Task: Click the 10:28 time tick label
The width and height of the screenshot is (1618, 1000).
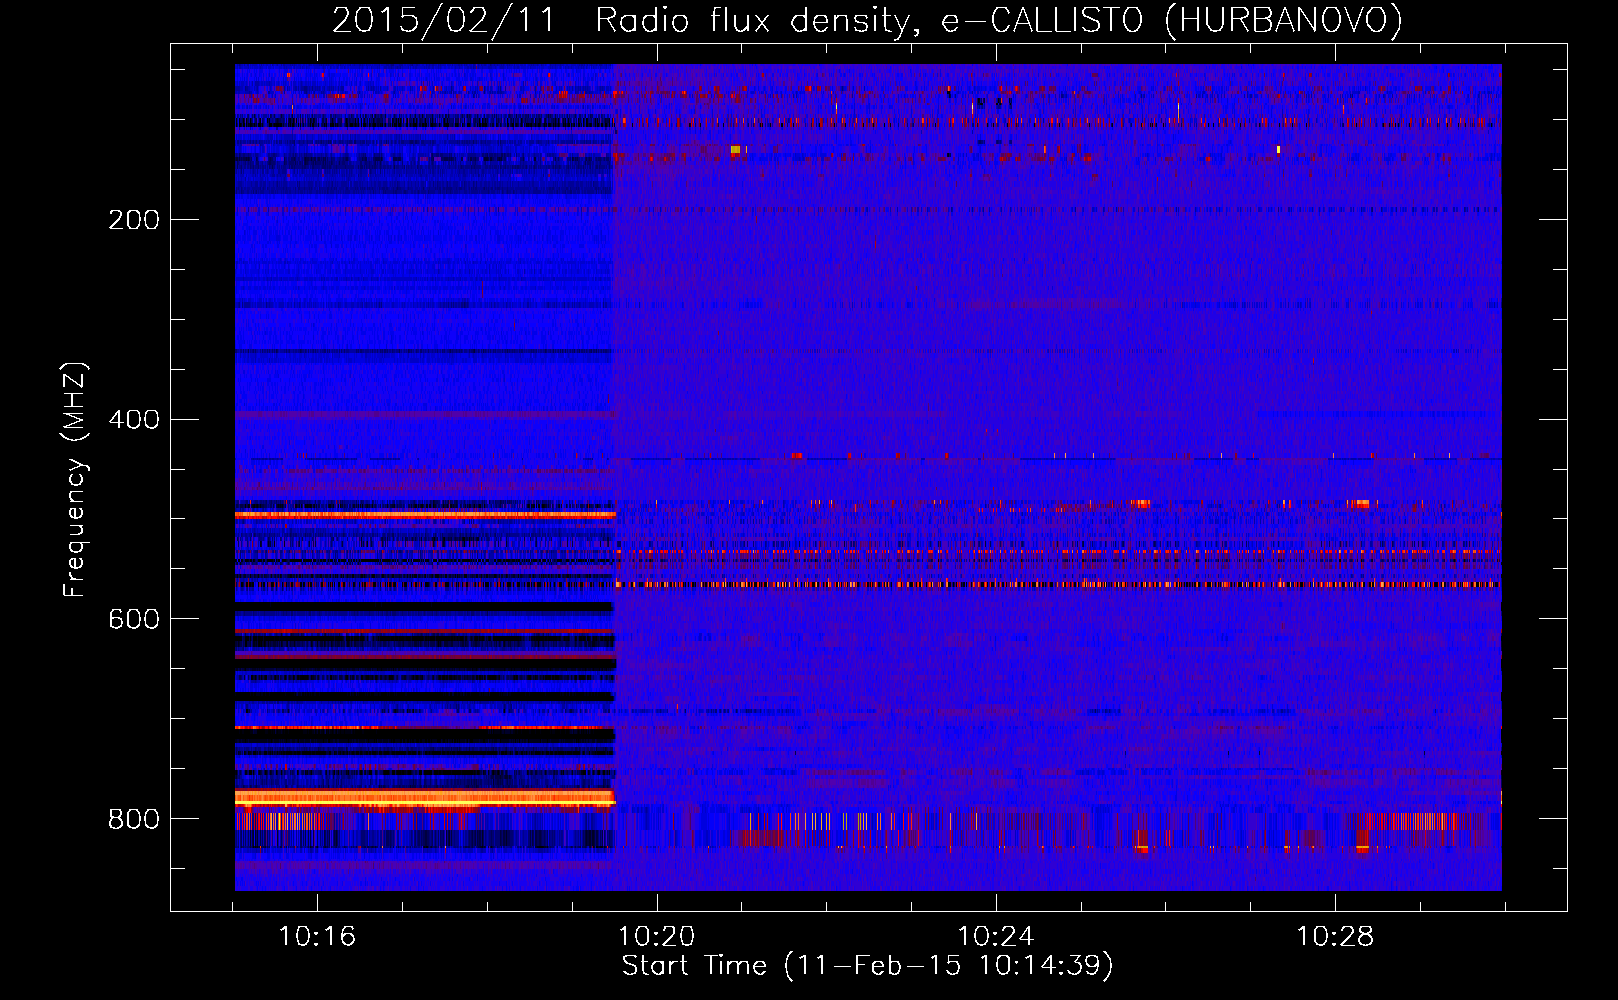Action: click(1335, 937)
